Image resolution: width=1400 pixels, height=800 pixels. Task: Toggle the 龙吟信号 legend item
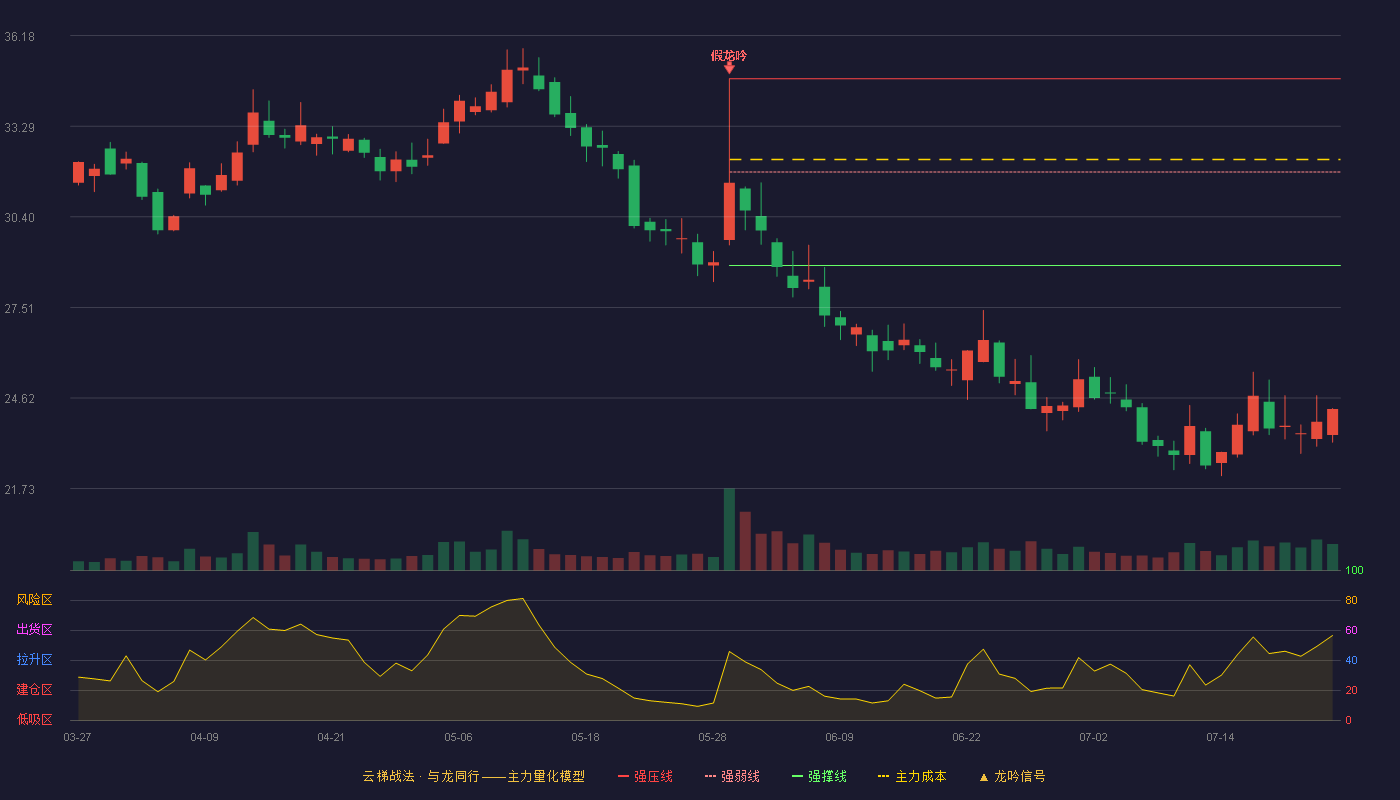[1011, 776]
